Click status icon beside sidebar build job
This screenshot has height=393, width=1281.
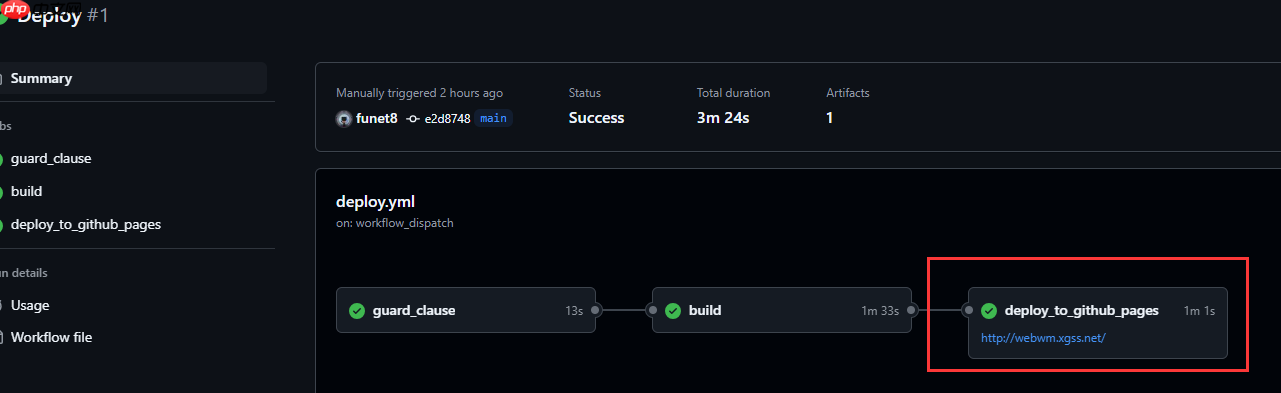point(2,191)
